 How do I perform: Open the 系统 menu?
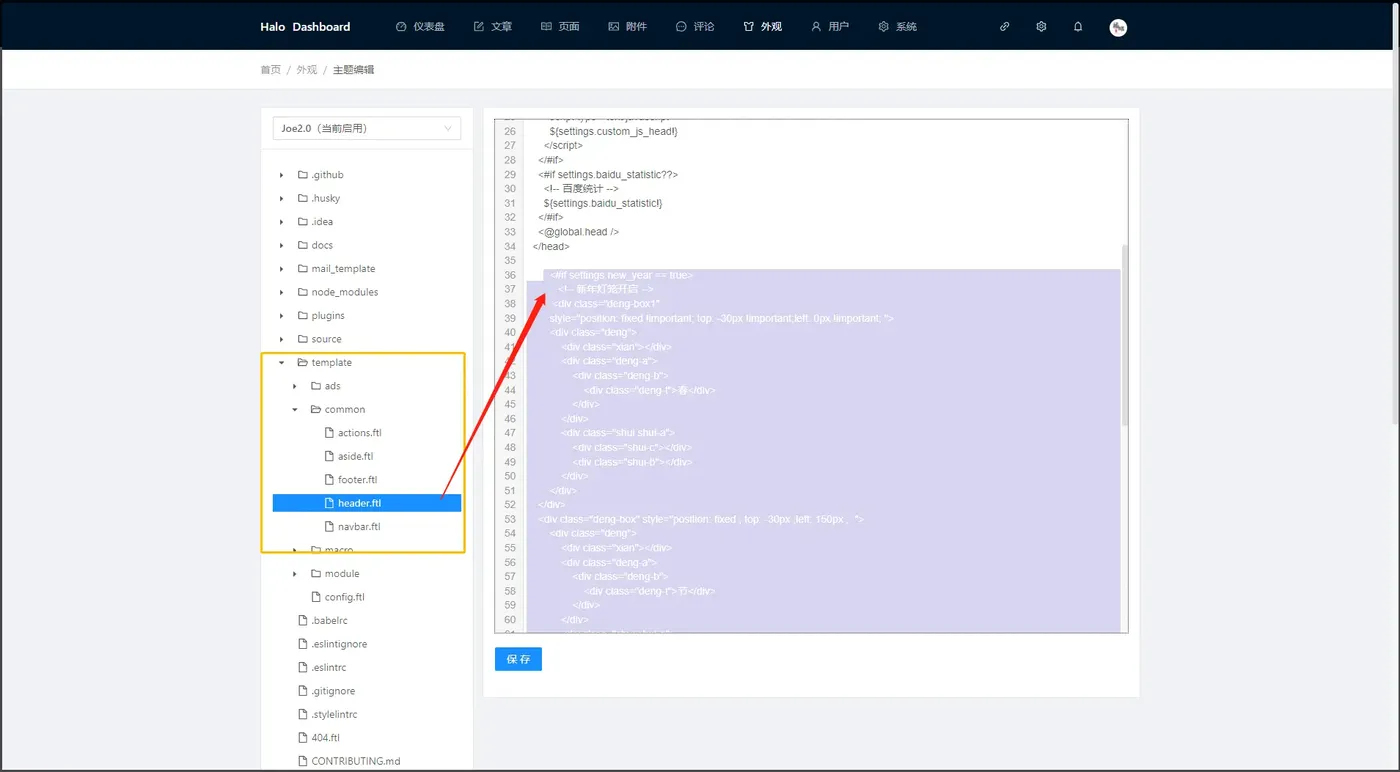pyautogui.click(x=897, y=27)
